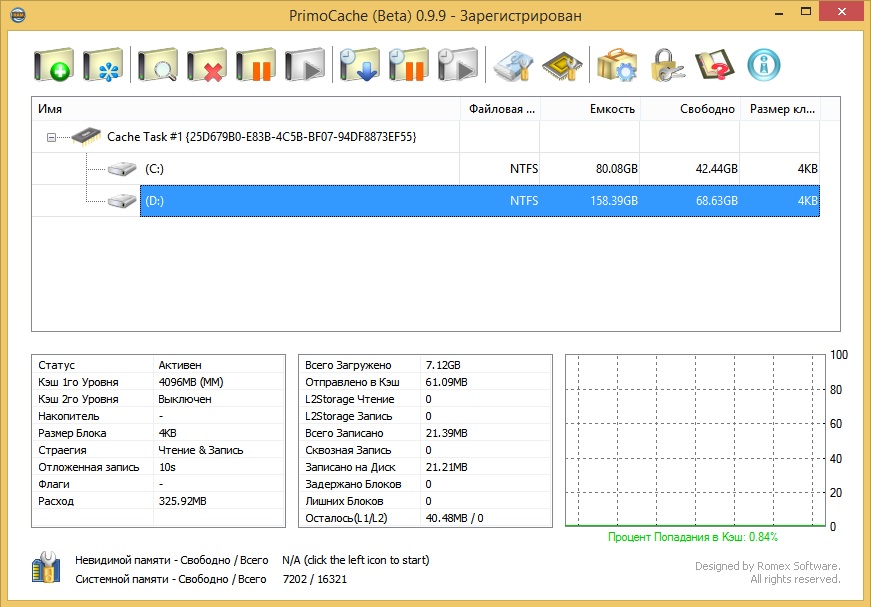
Task: Click the 42.44GB free space cell
Action: tap(717, 169)
